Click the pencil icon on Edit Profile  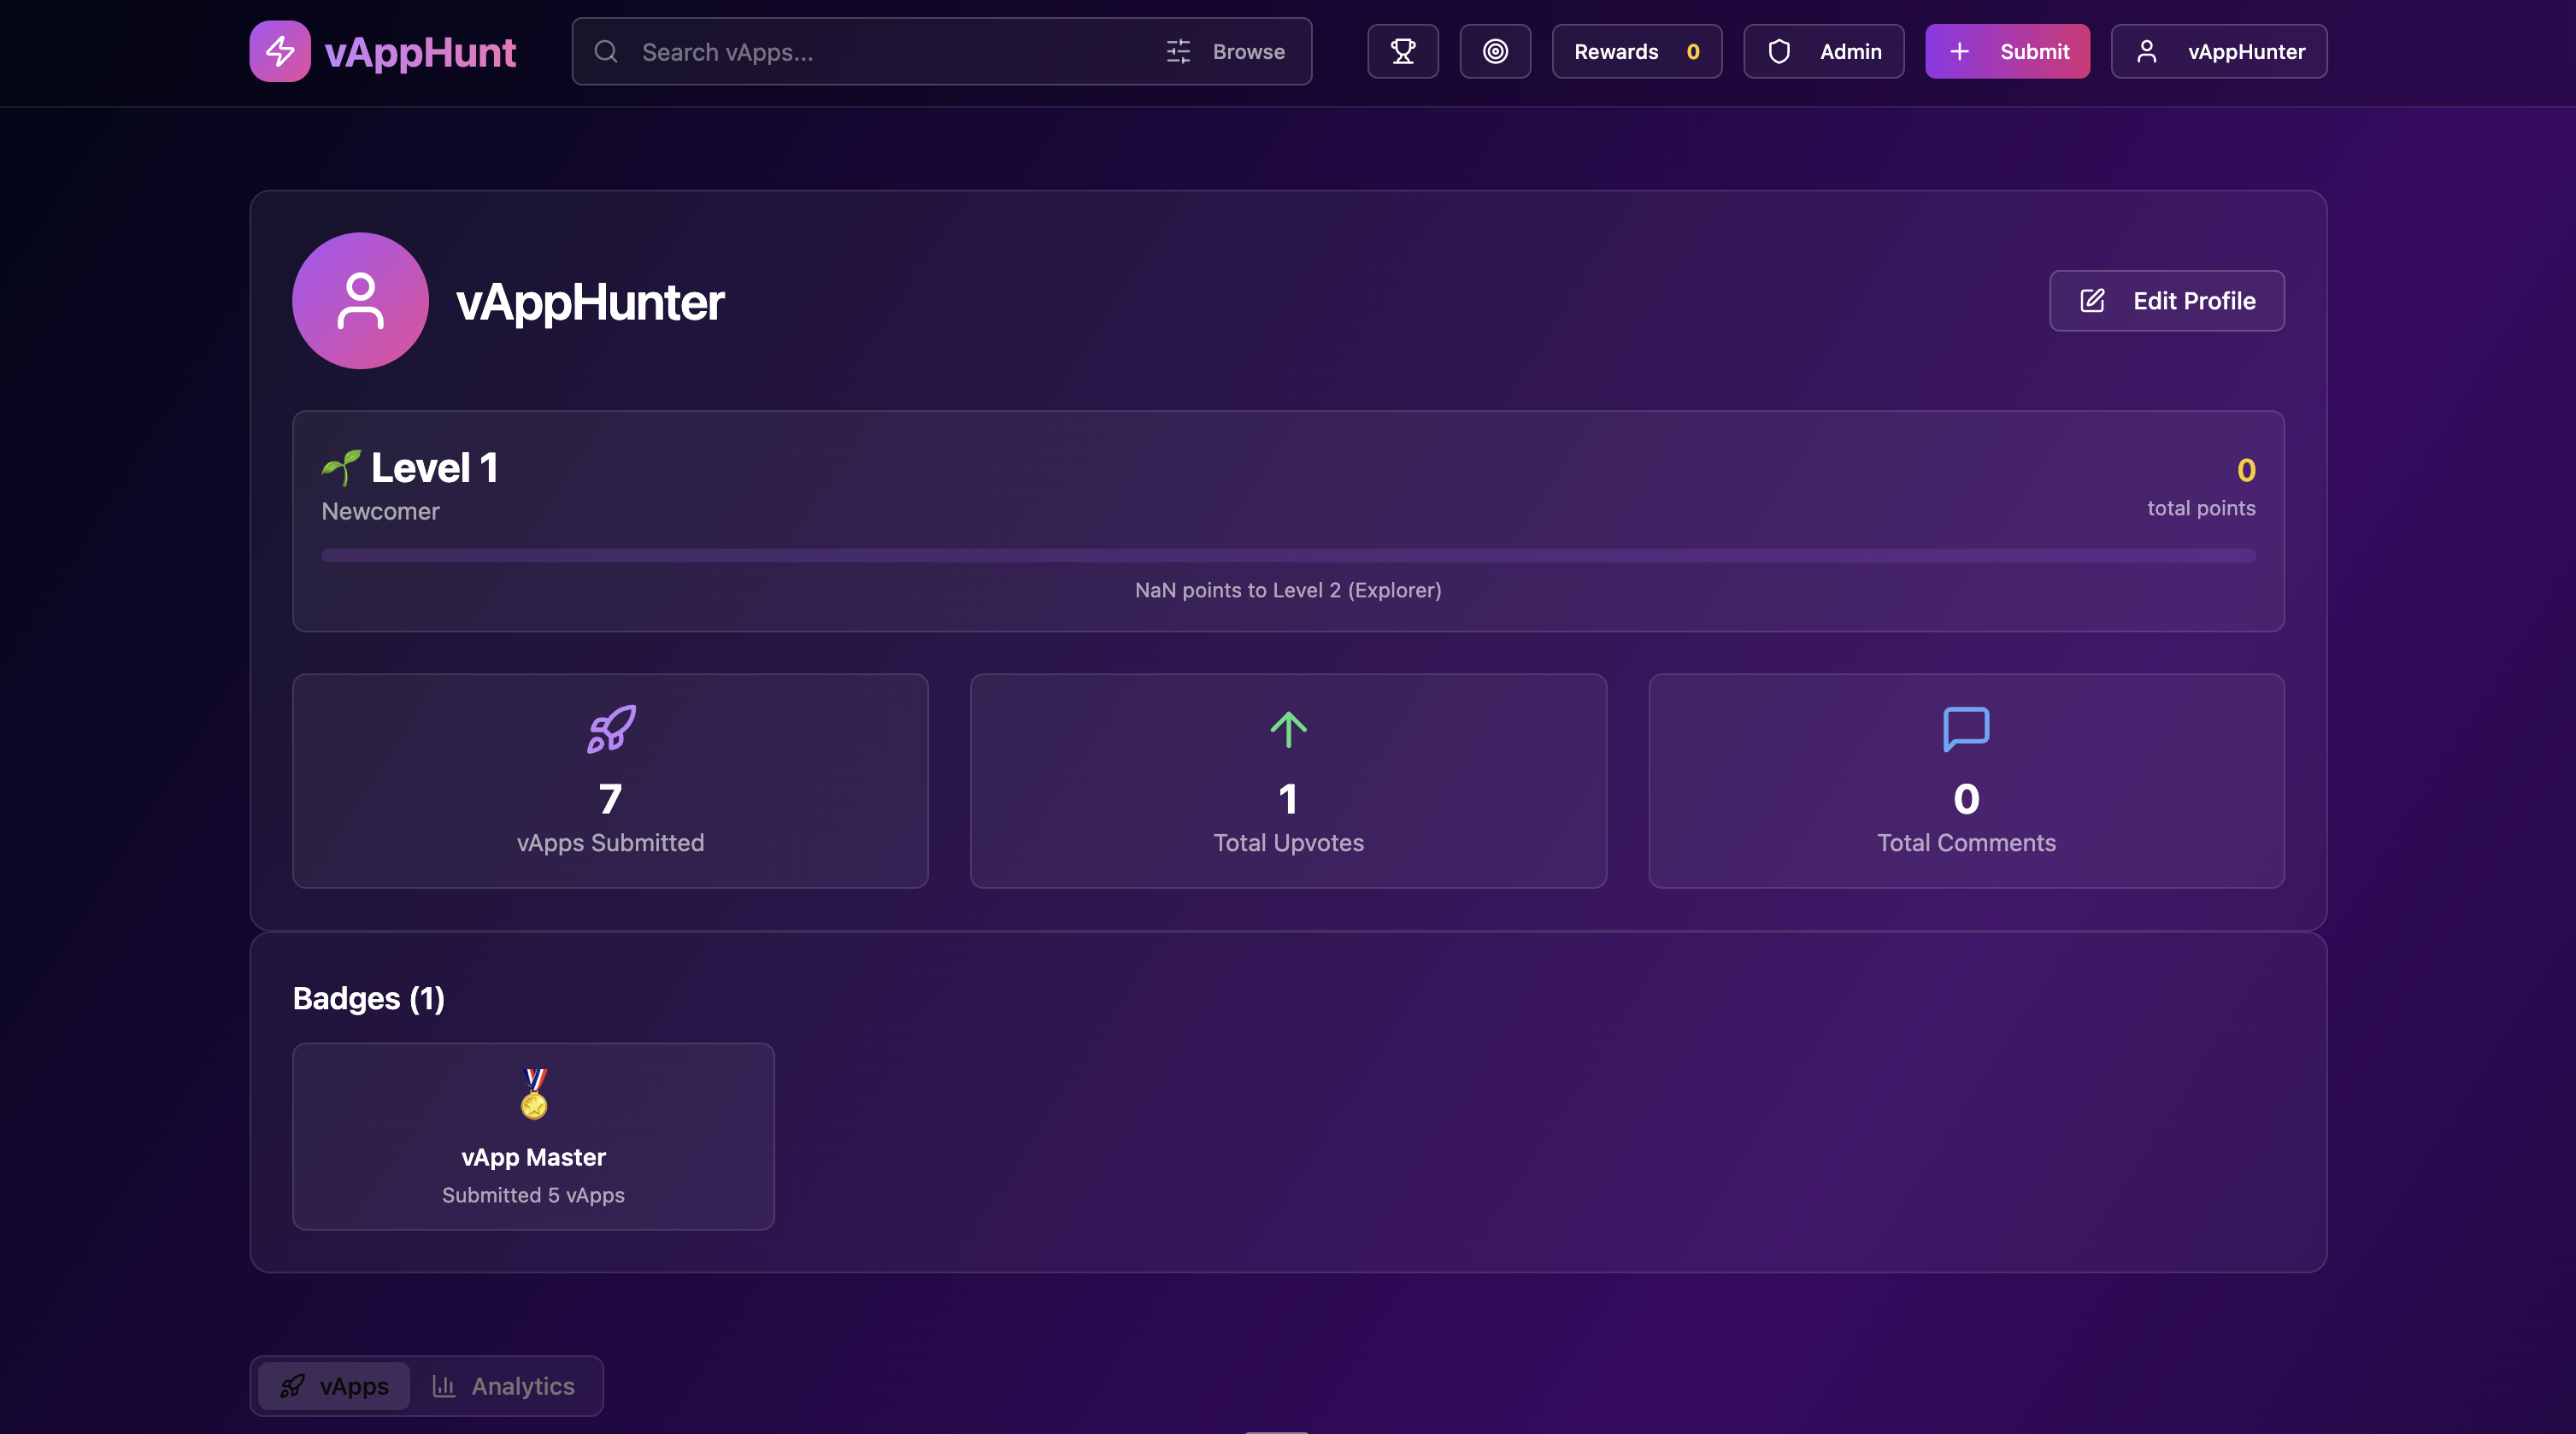2092,300
